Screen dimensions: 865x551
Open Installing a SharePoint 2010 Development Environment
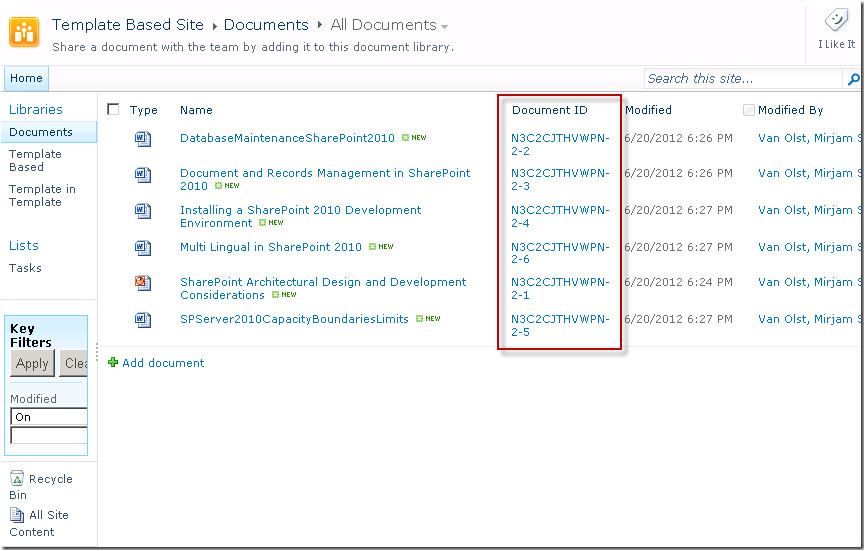pos(301,216)
